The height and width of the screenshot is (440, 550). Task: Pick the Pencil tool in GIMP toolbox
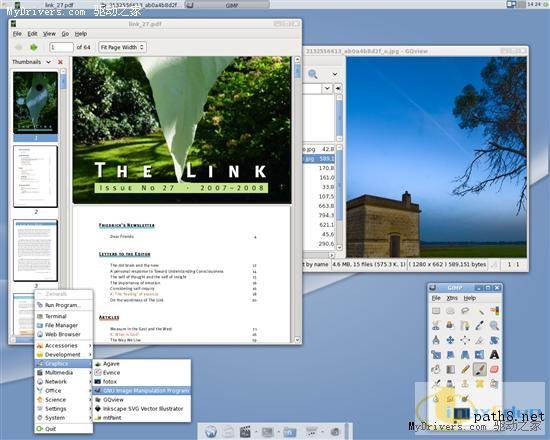coord(465,369)
